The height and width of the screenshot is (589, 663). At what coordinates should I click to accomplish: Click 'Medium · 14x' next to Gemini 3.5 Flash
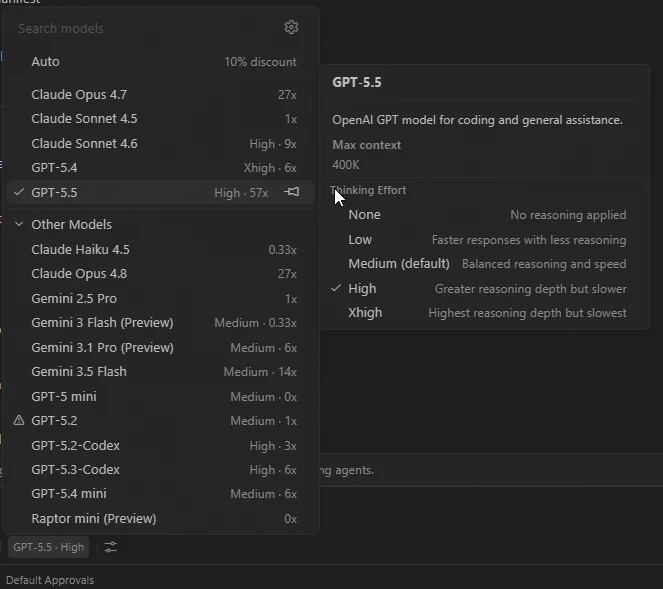(260, 372)
